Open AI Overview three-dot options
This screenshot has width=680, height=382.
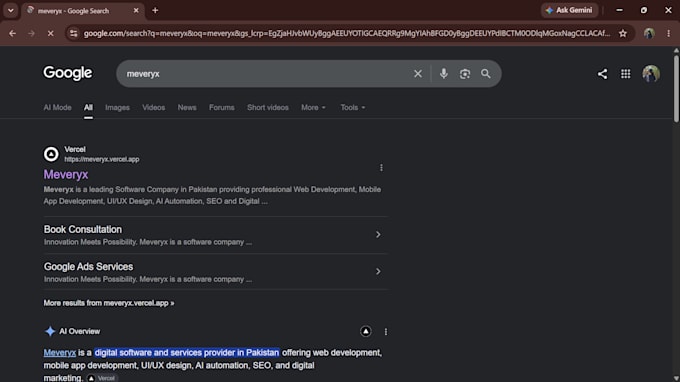tap(386, 332)
